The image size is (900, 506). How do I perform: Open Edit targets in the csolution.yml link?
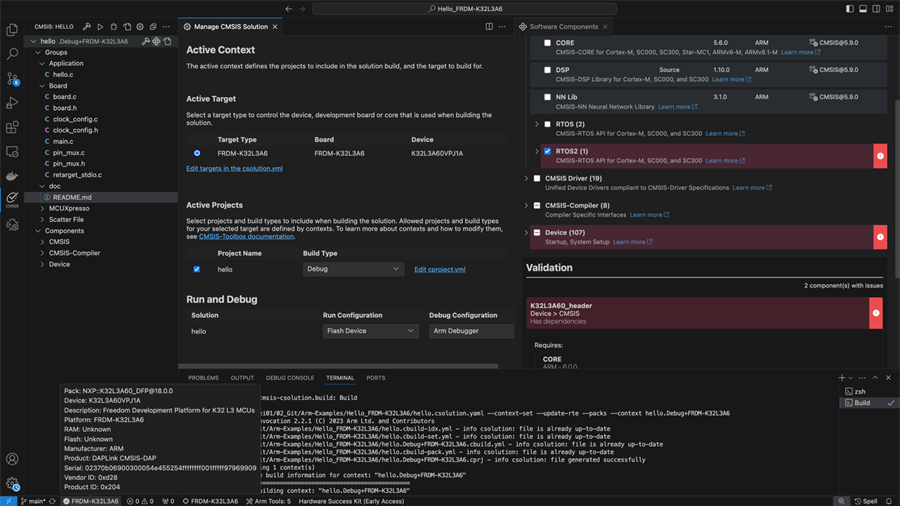[x=234, y=169]
